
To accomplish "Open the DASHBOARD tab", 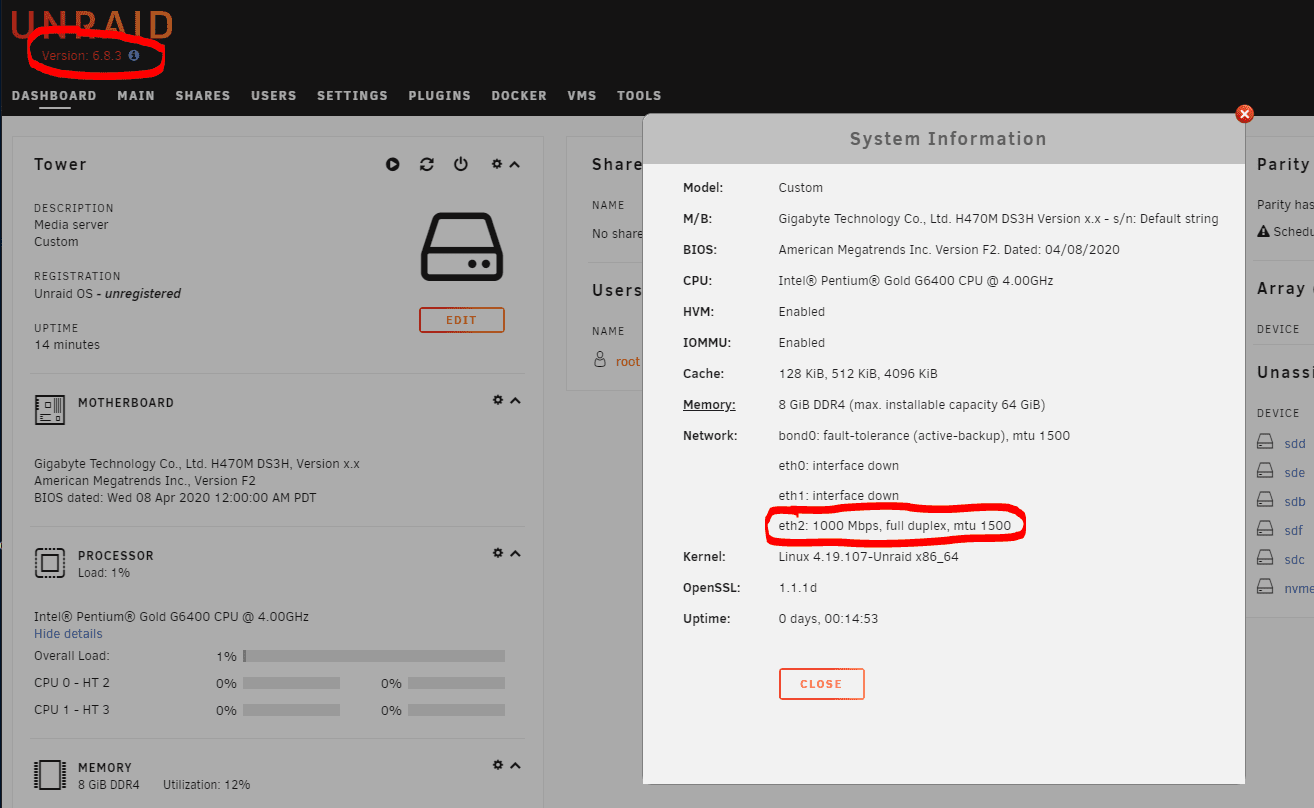I will point(54,96).
